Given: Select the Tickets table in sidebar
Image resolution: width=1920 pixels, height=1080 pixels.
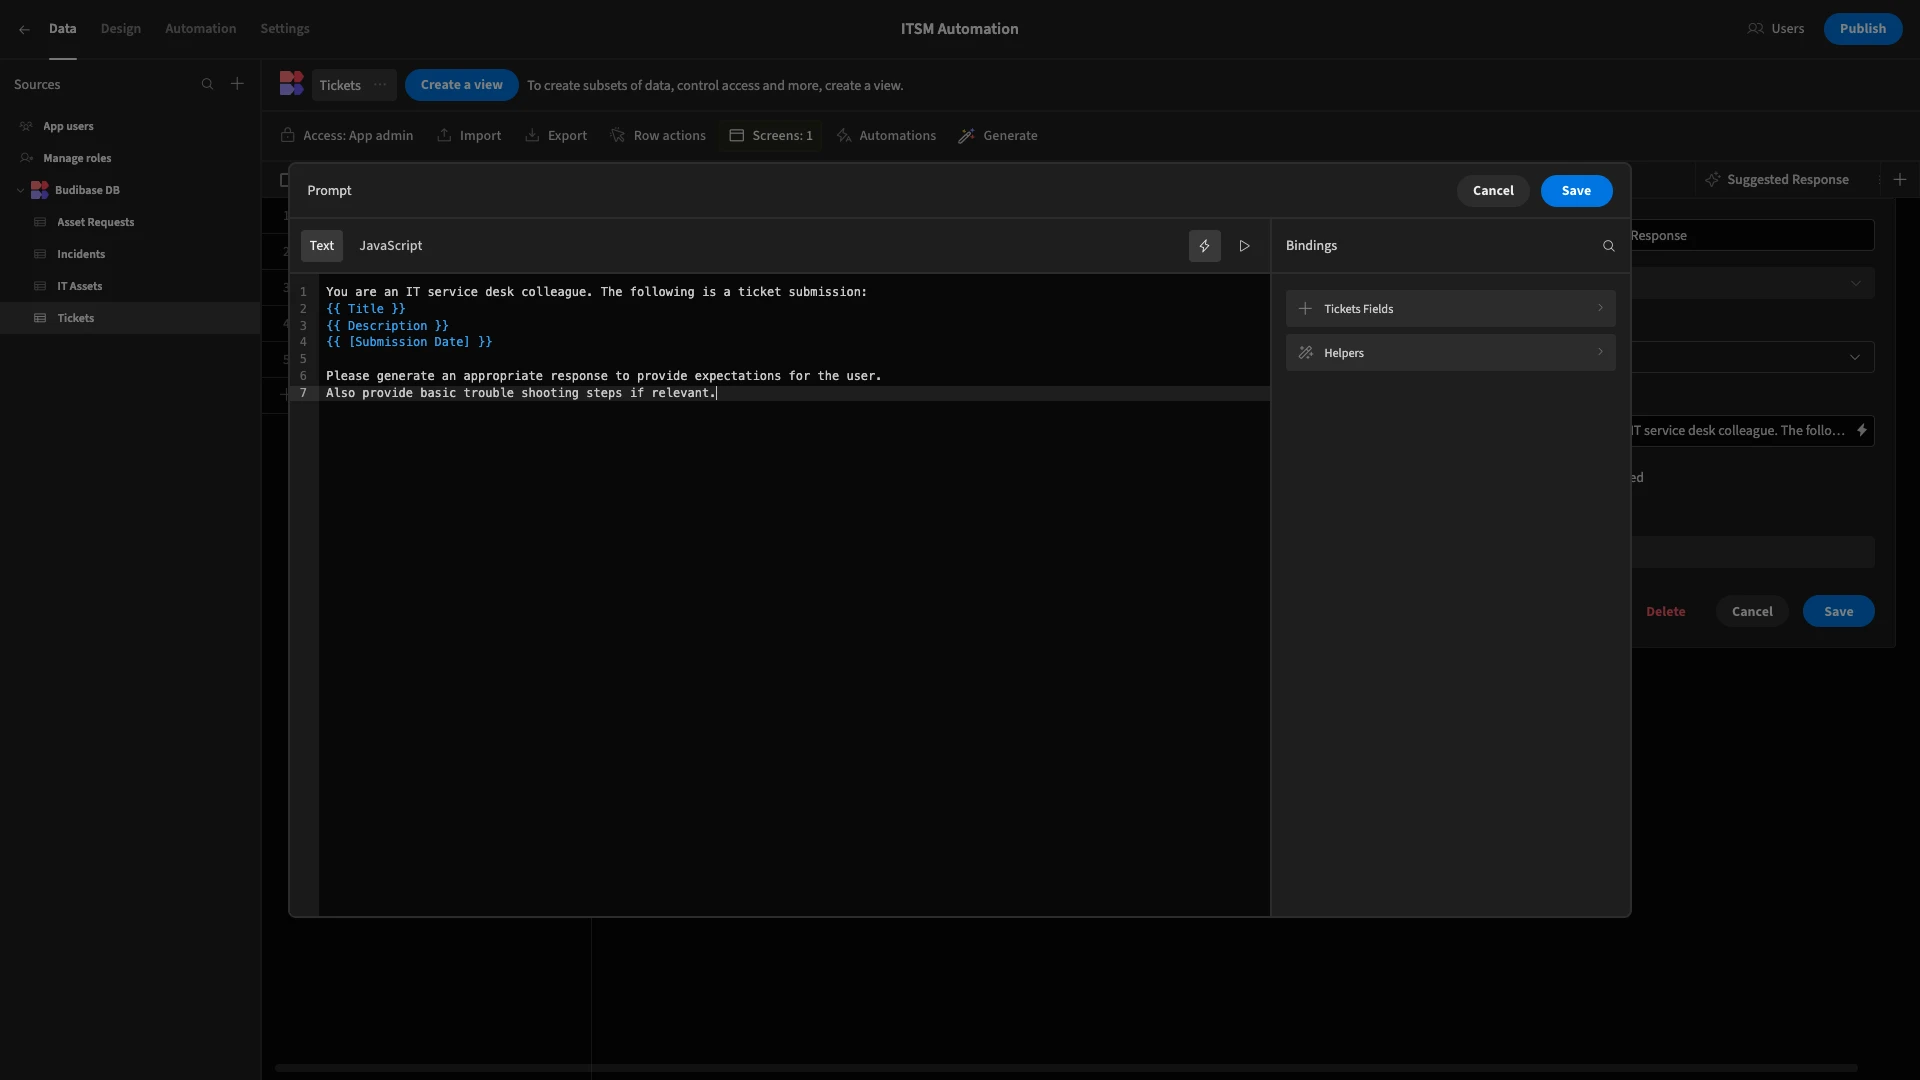Looking at the screenshot, I should 130,318.
